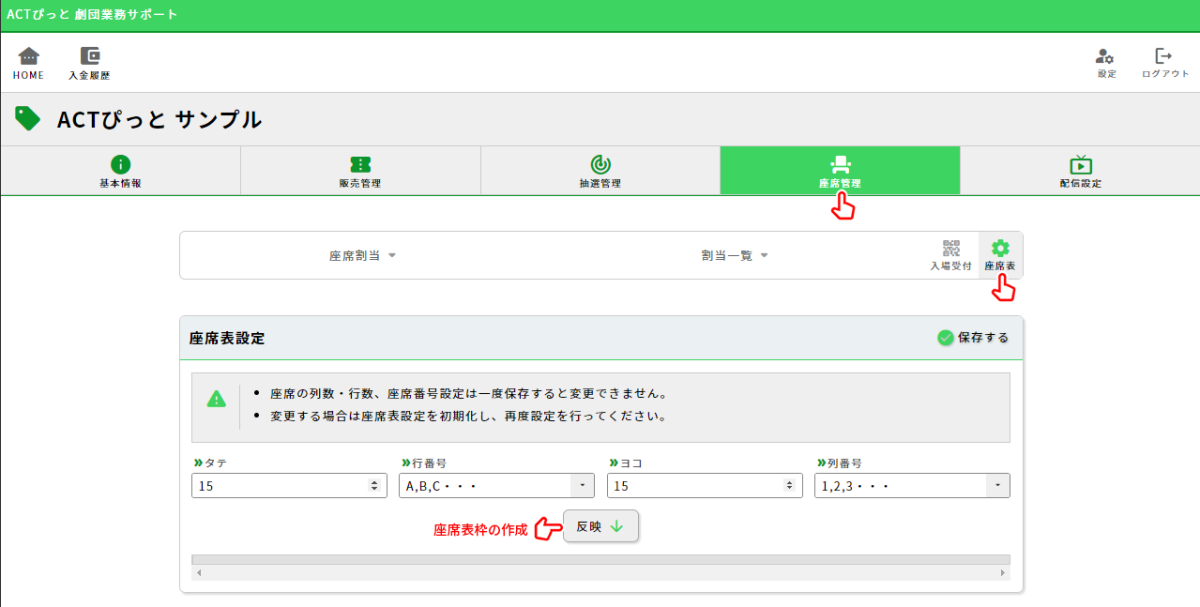The height and width of the screenshot is (607, 1200).
Task: Expand the 座席割当 dropdown menu
Action: (x=363, y=256)
